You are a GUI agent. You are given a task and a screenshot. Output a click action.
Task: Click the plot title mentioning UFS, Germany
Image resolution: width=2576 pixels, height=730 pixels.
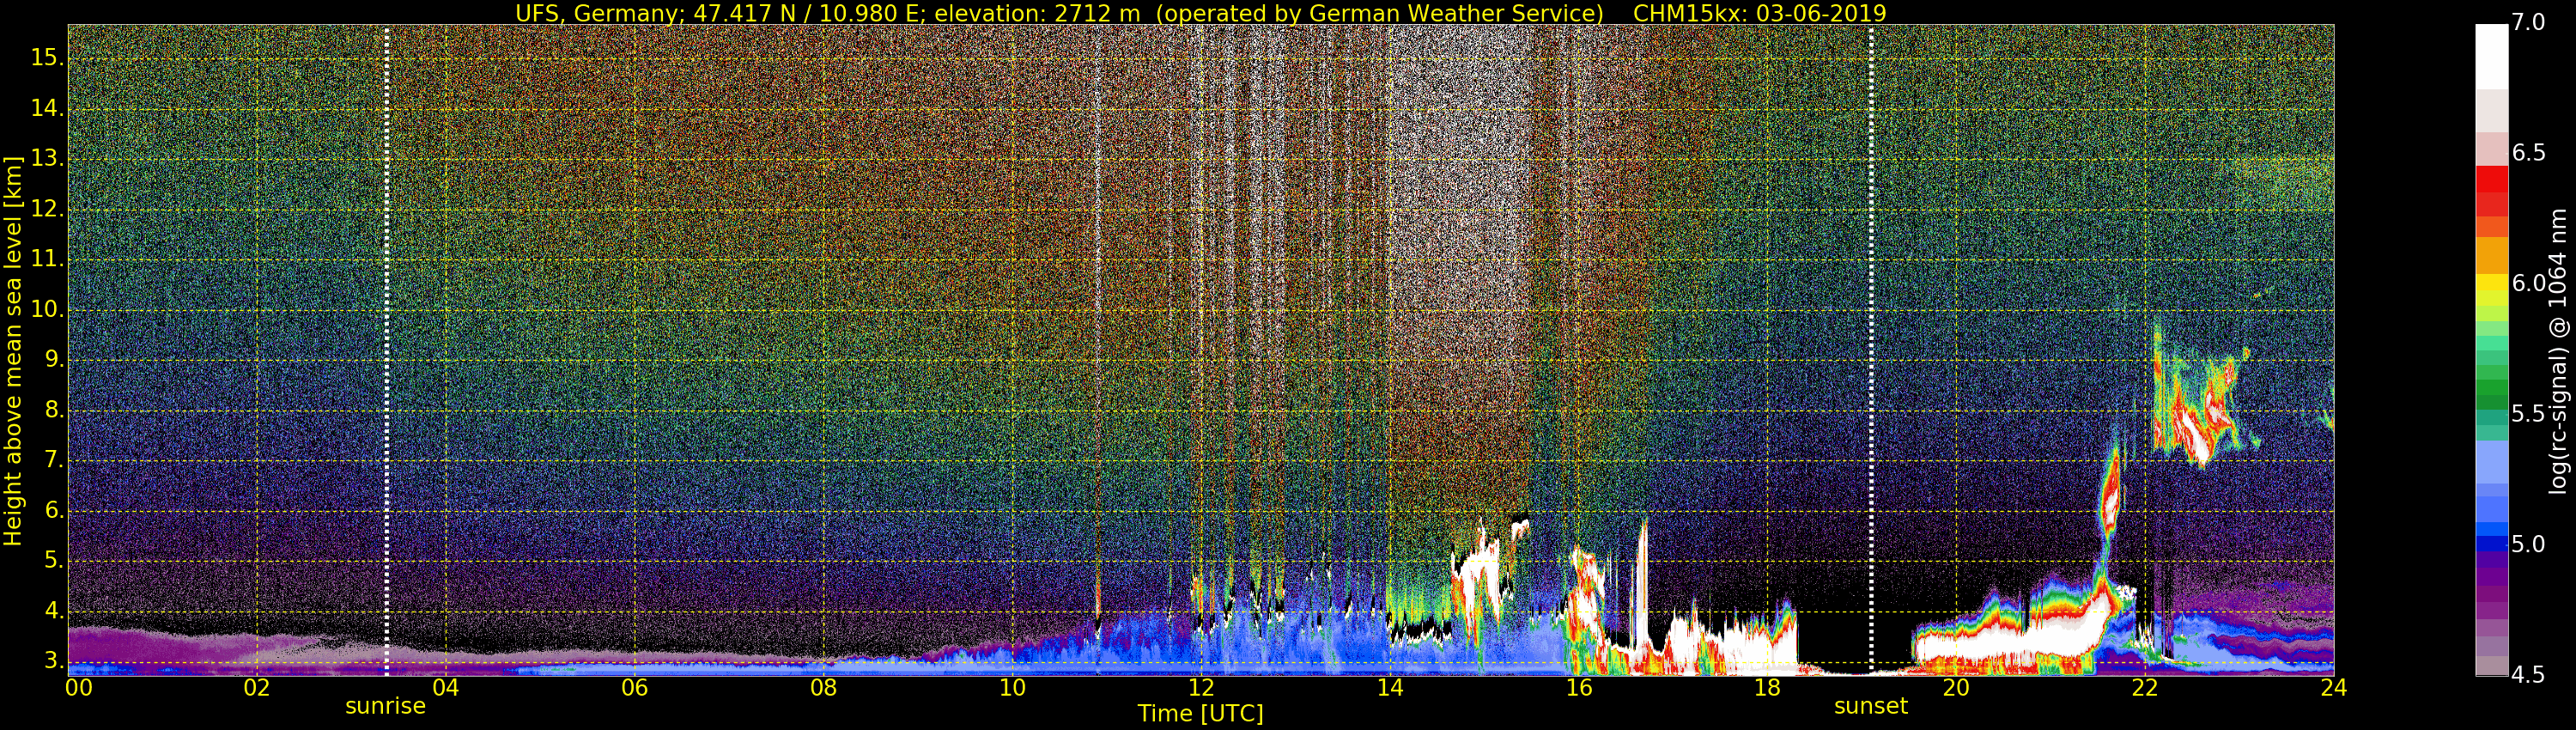click(1200, 13)
